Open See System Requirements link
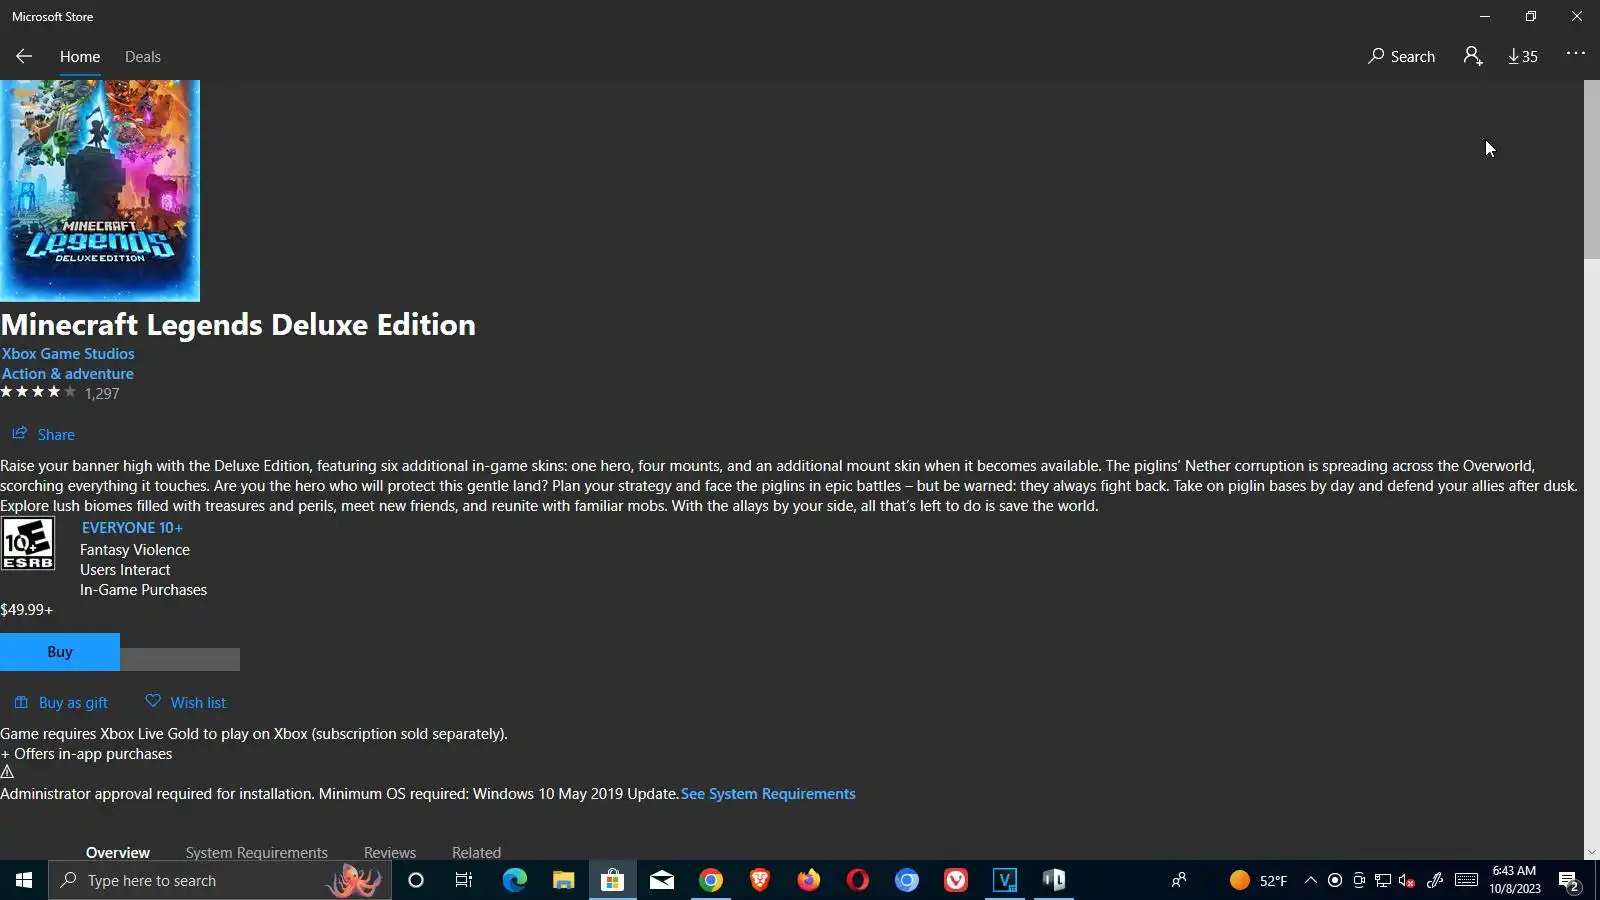1600x900 pixels. tap(768, 794)
